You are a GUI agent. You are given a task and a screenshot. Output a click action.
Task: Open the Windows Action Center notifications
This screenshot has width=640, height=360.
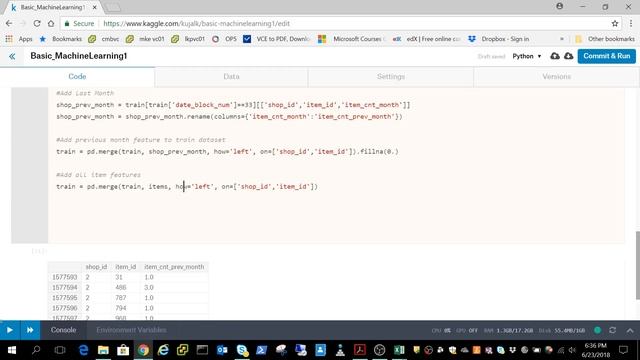point(623,350)
